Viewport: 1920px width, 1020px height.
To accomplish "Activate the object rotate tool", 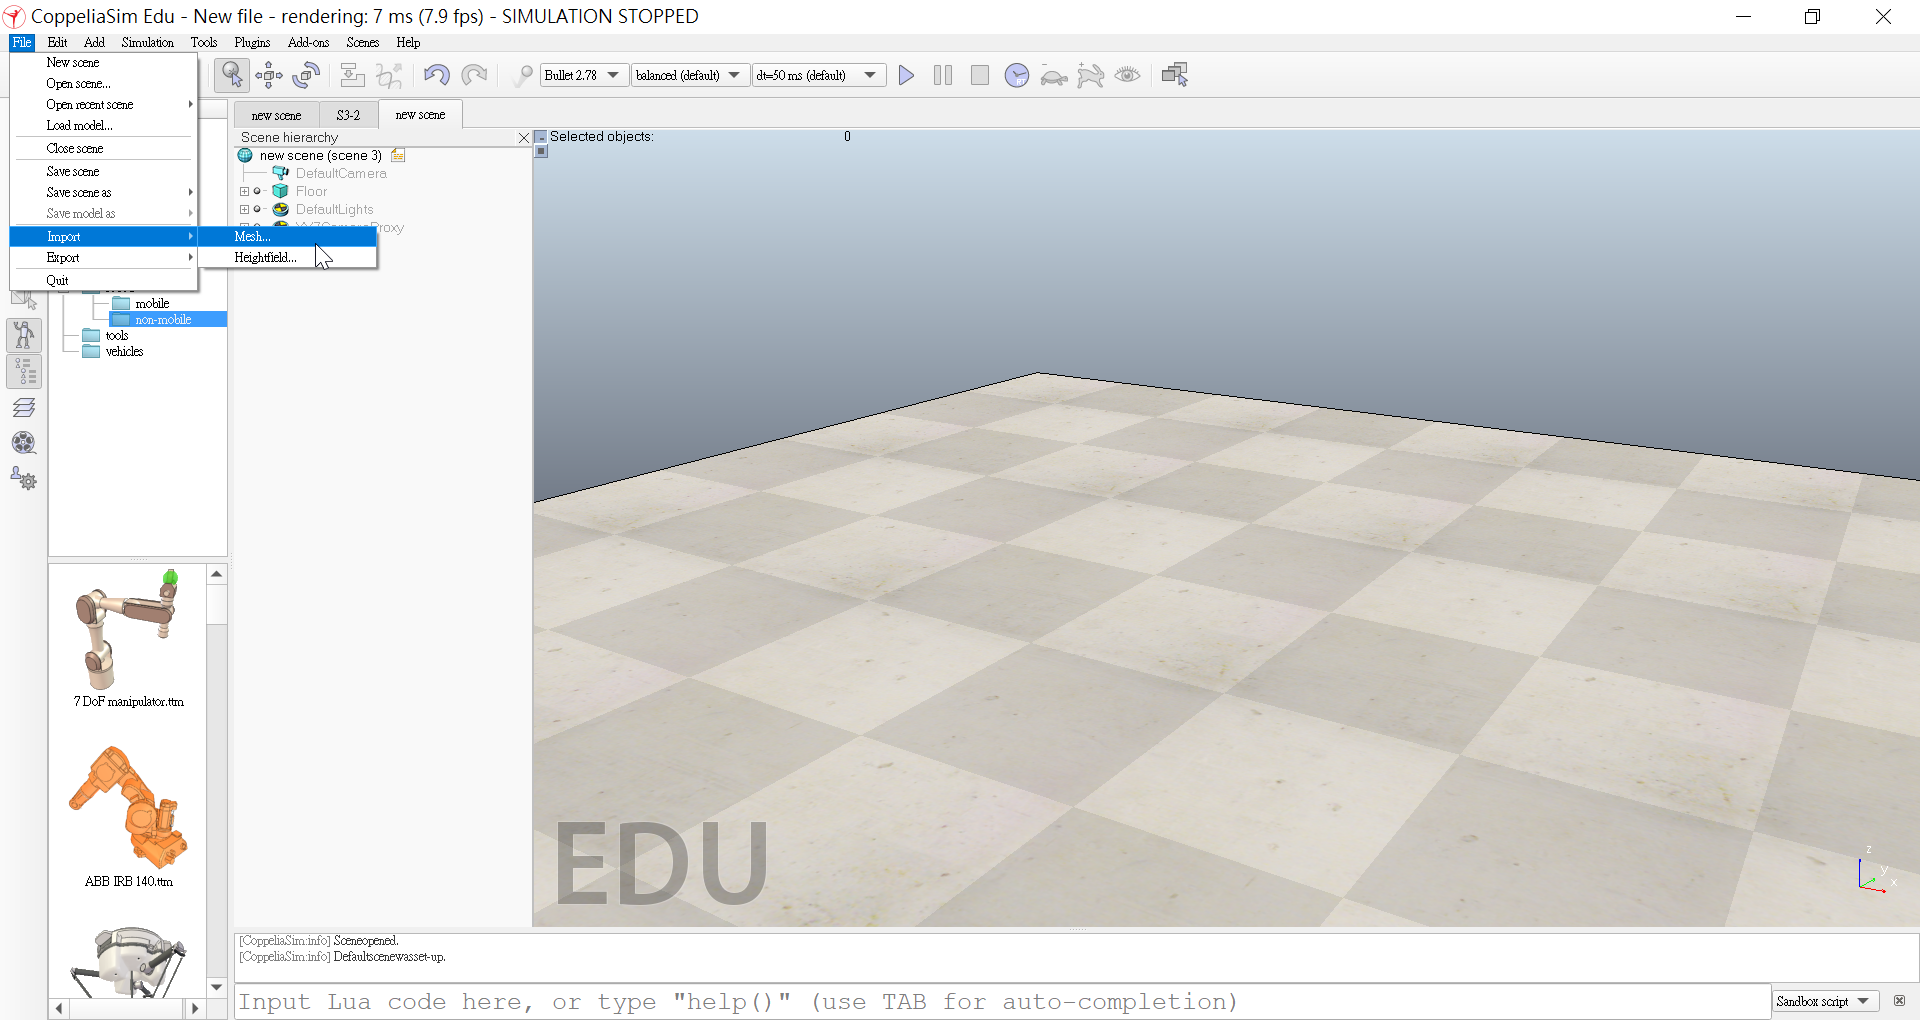I will (306, 75).
